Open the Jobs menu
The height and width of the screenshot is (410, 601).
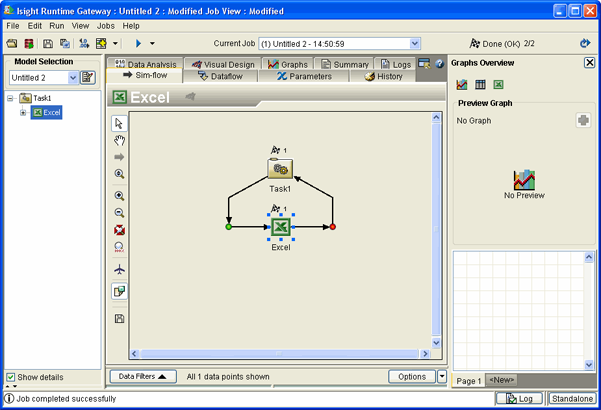tap(105, 25)
